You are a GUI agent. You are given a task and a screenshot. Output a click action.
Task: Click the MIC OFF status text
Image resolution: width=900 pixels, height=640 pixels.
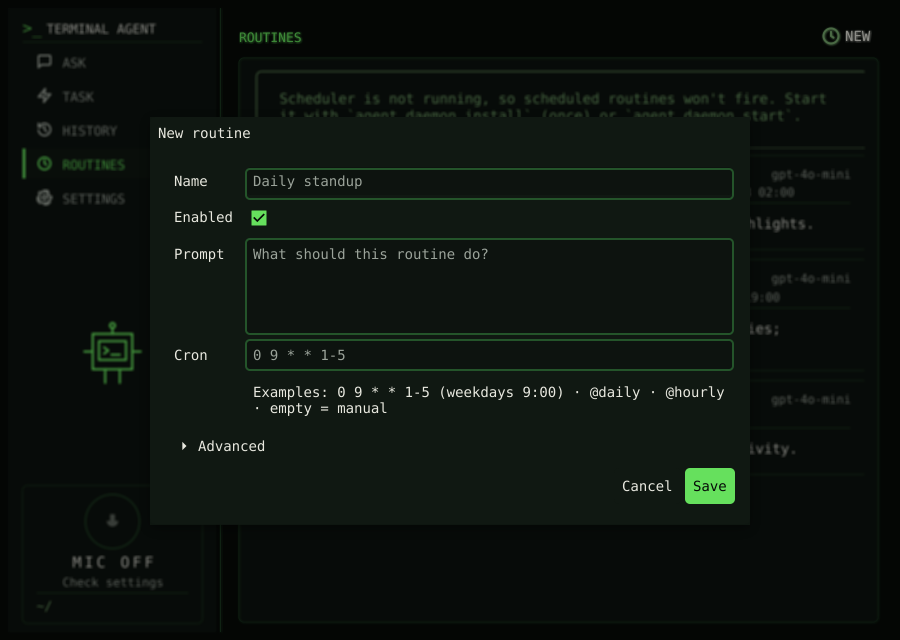coord(112,561)
